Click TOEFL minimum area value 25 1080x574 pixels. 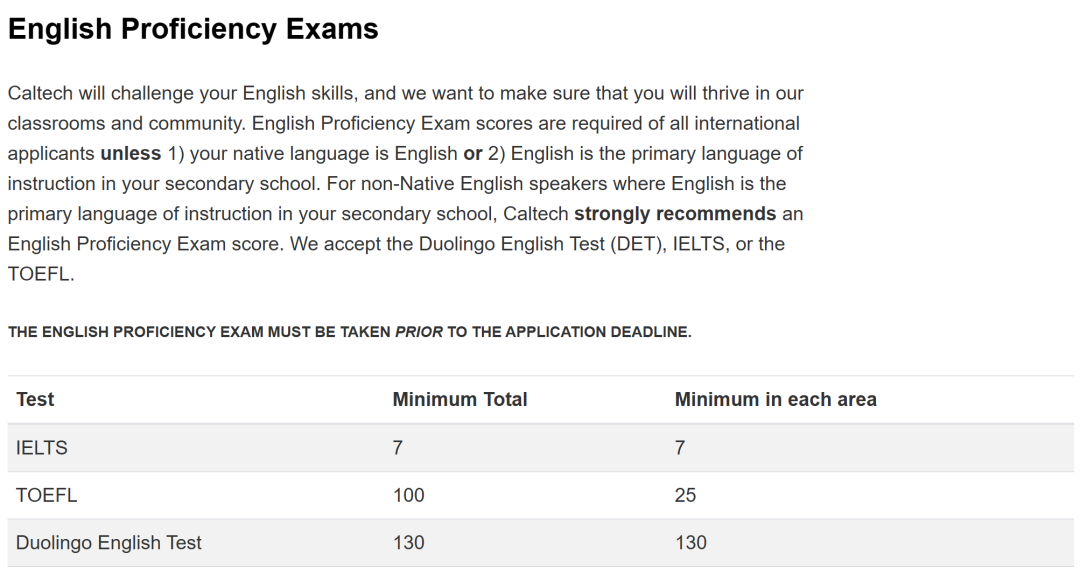click(685, 495)
